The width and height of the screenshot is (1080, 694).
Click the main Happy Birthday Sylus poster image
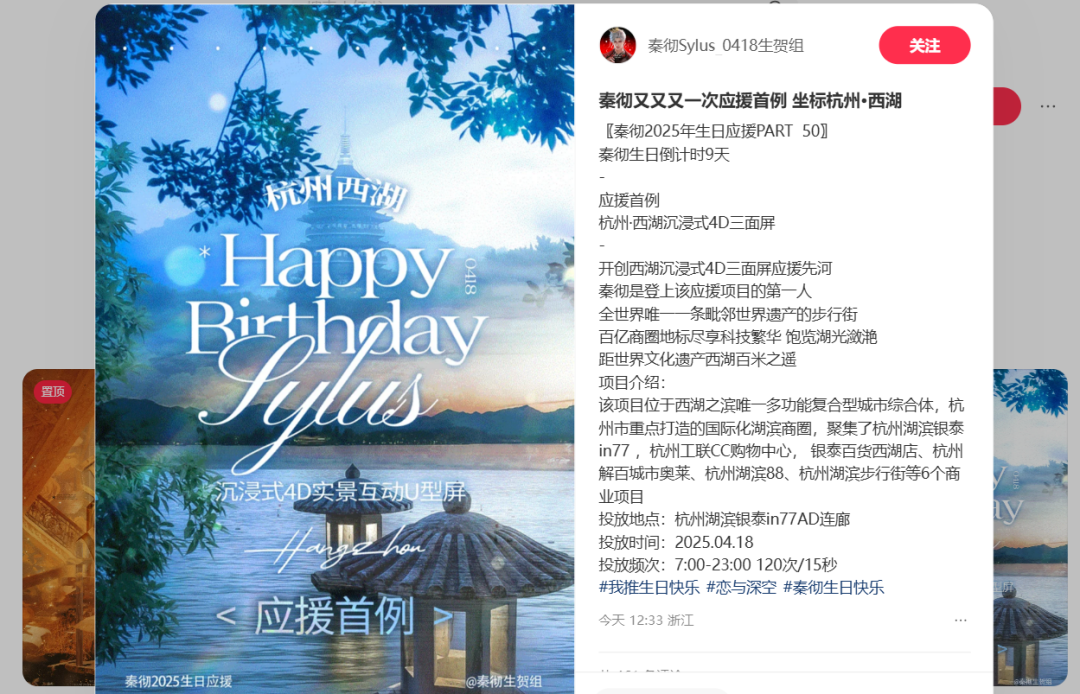tap(335, 348)
